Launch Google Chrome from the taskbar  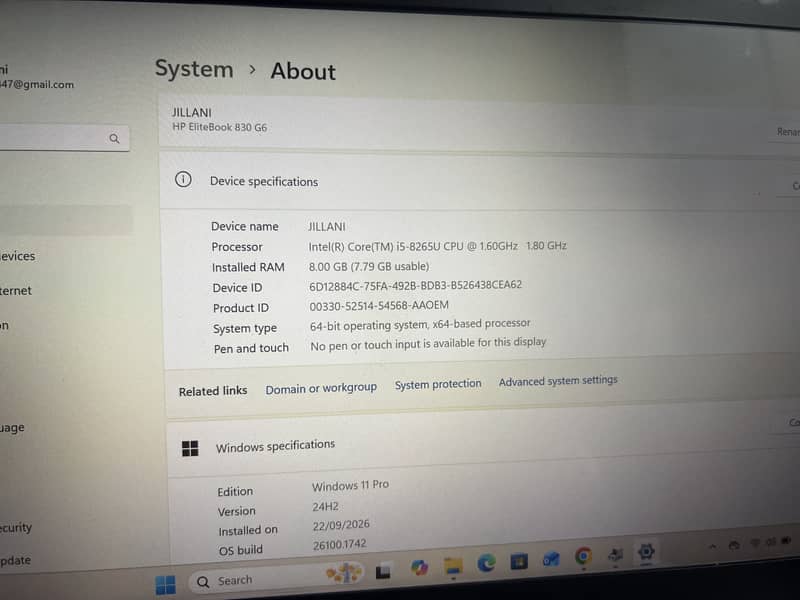point(583,556)
